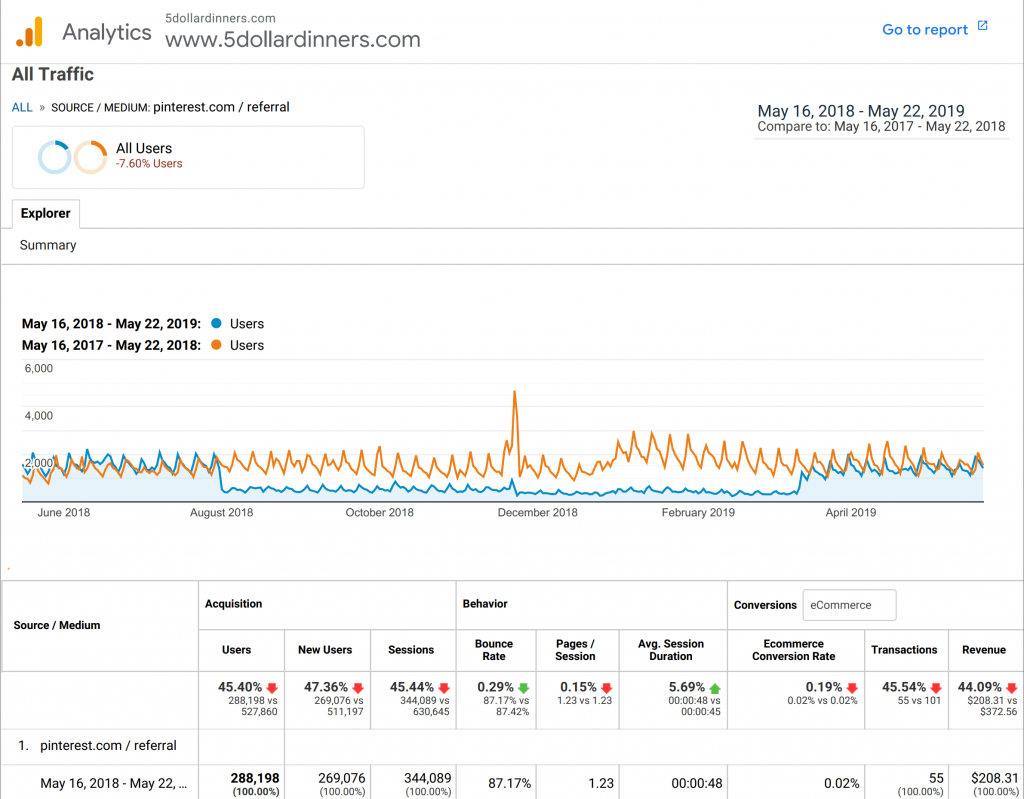Click the red down arrow next to 0.19%

852,688
